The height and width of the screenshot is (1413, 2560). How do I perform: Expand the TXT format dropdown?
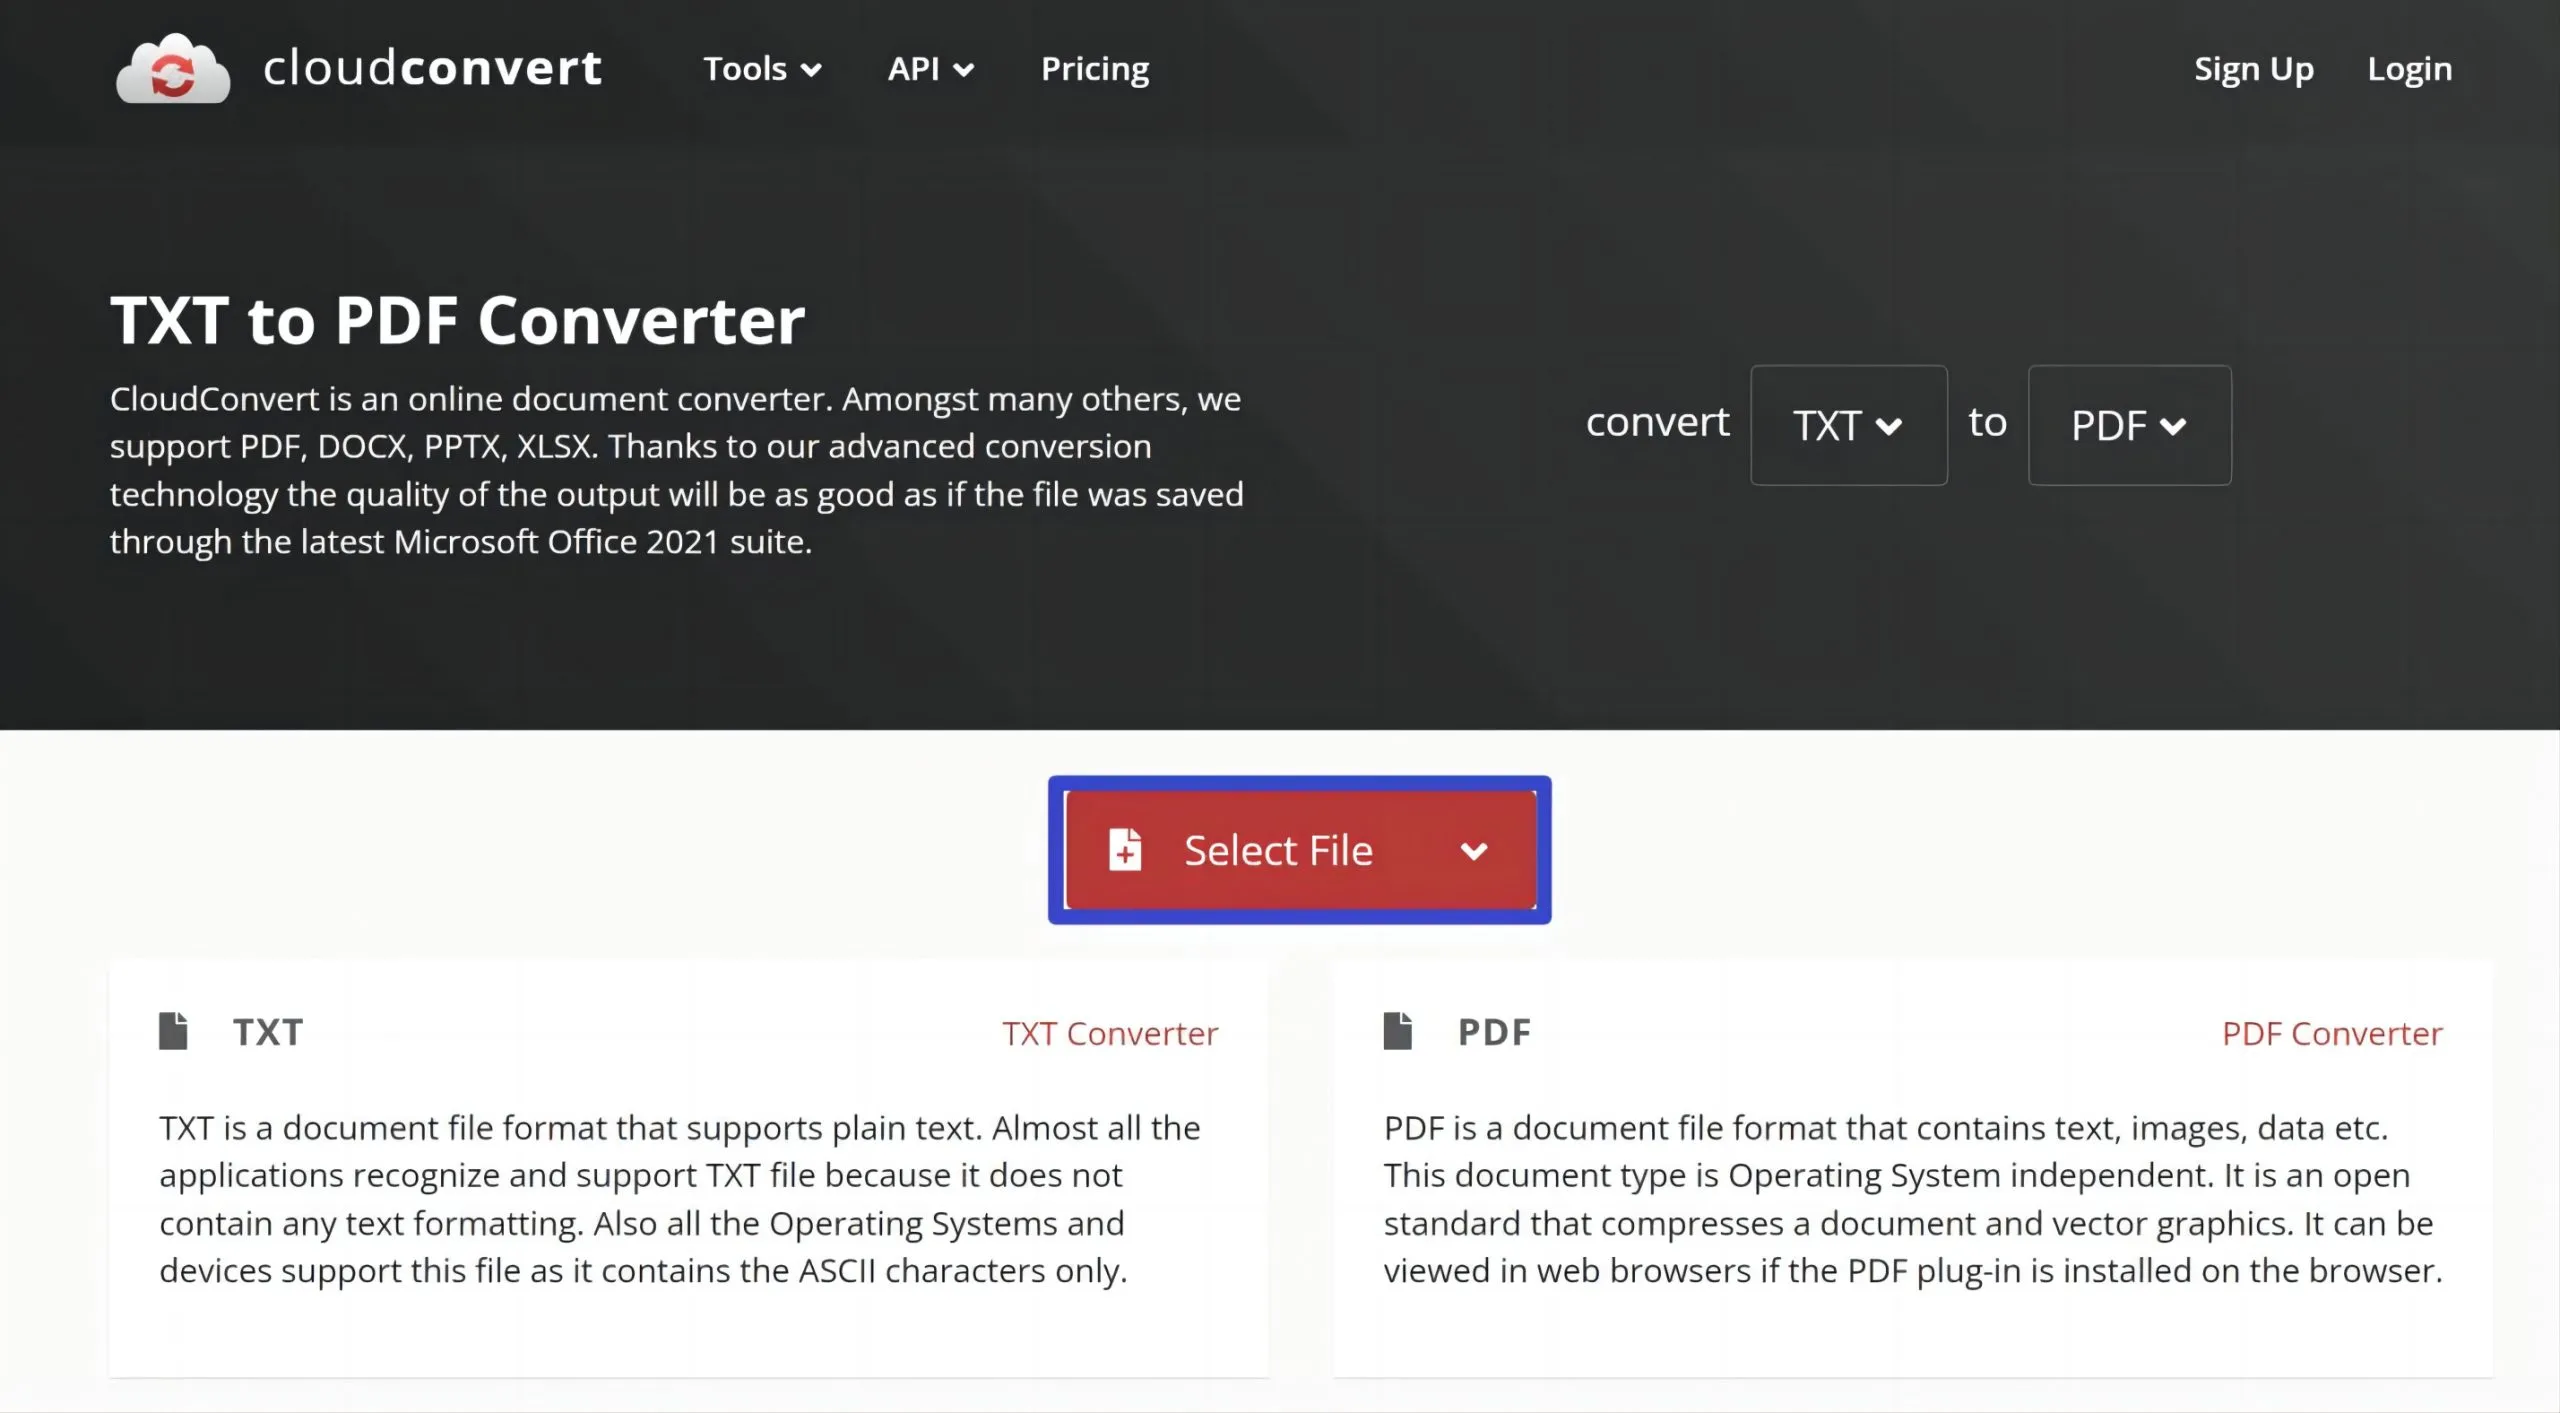[1847, 425]
